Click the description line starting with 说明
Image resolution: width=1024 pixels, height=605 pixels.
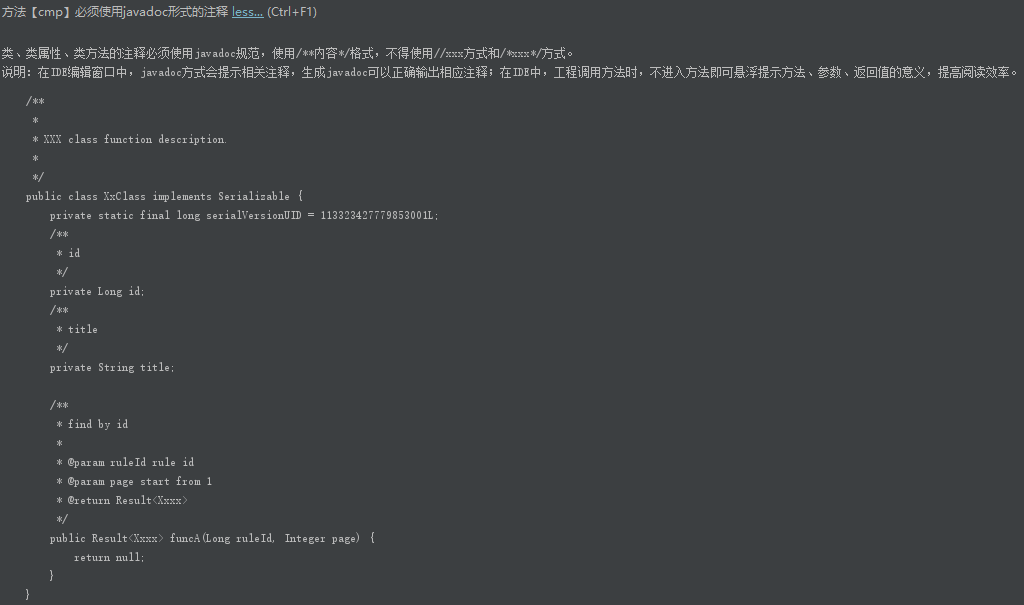508,72
